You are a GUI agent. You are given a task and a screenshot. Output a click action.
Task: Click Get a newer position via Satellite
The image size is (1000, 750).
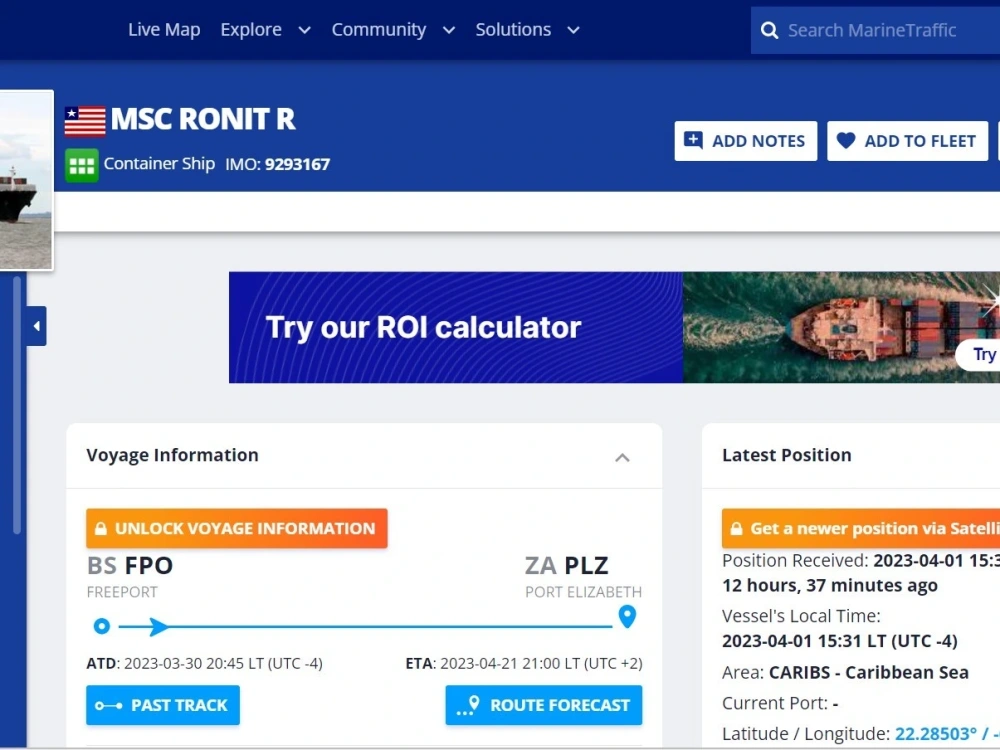861,528
